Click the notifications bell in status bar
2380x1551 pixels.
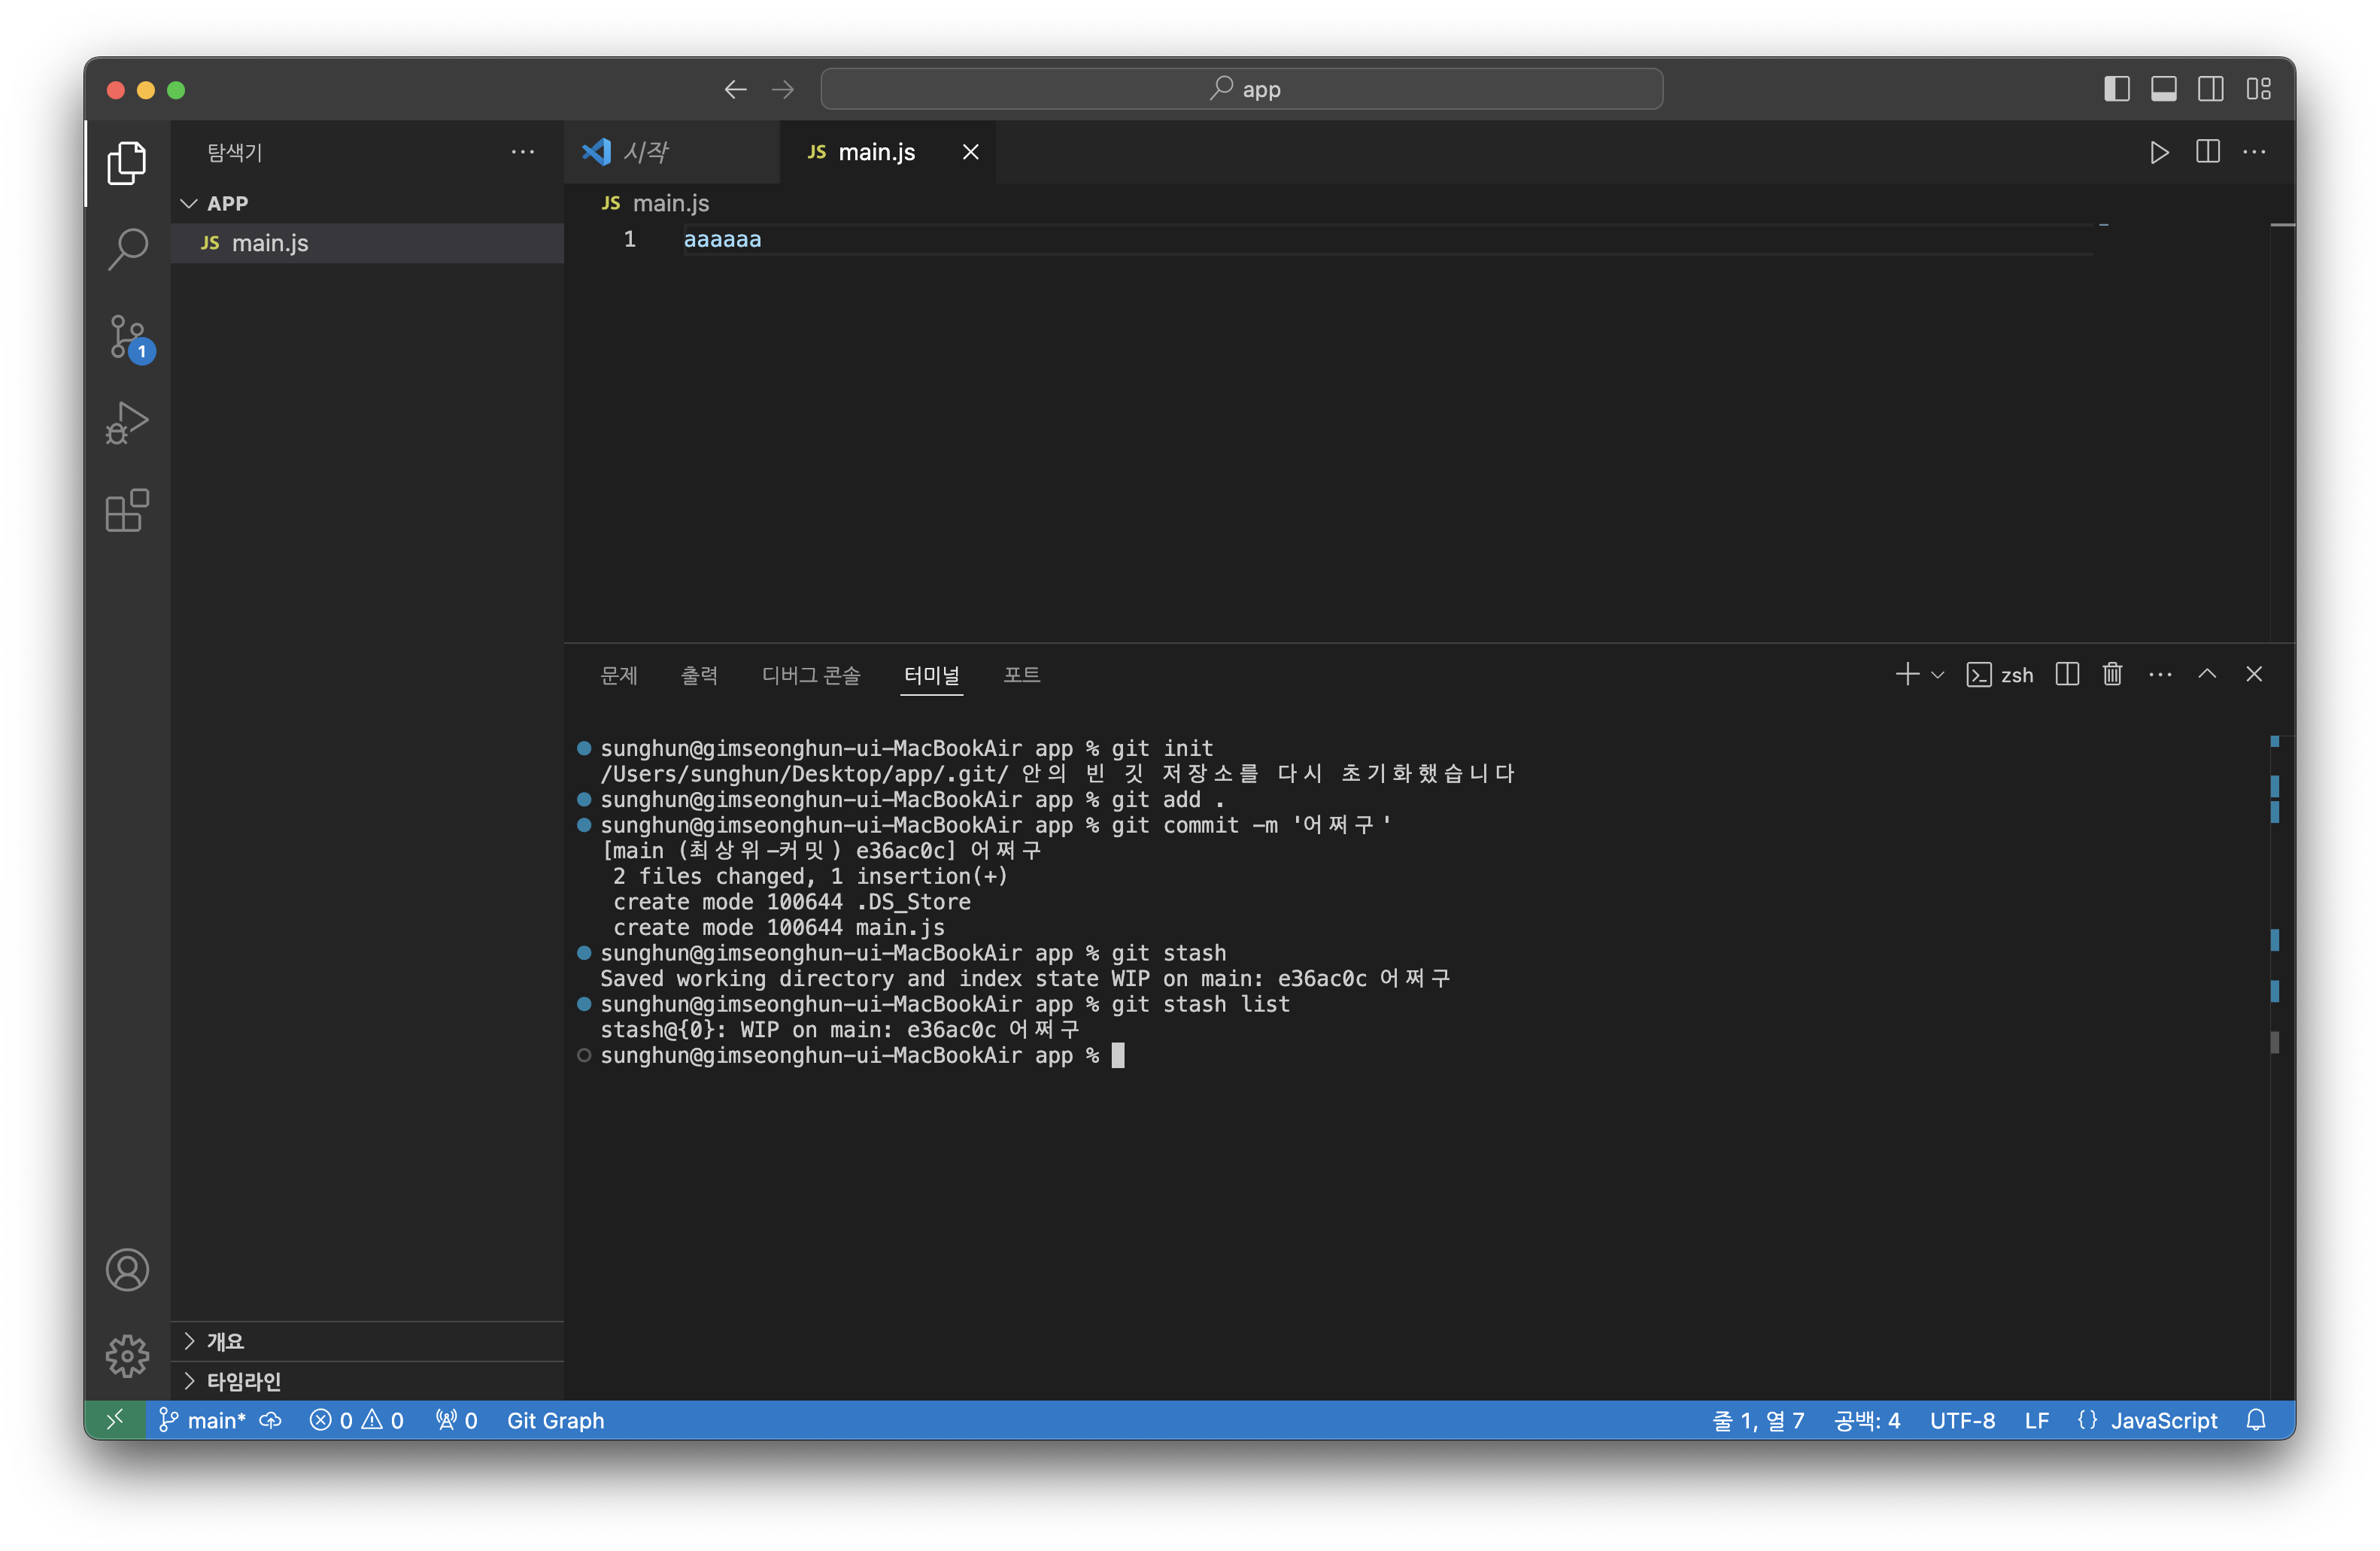pos(2256,1420)
